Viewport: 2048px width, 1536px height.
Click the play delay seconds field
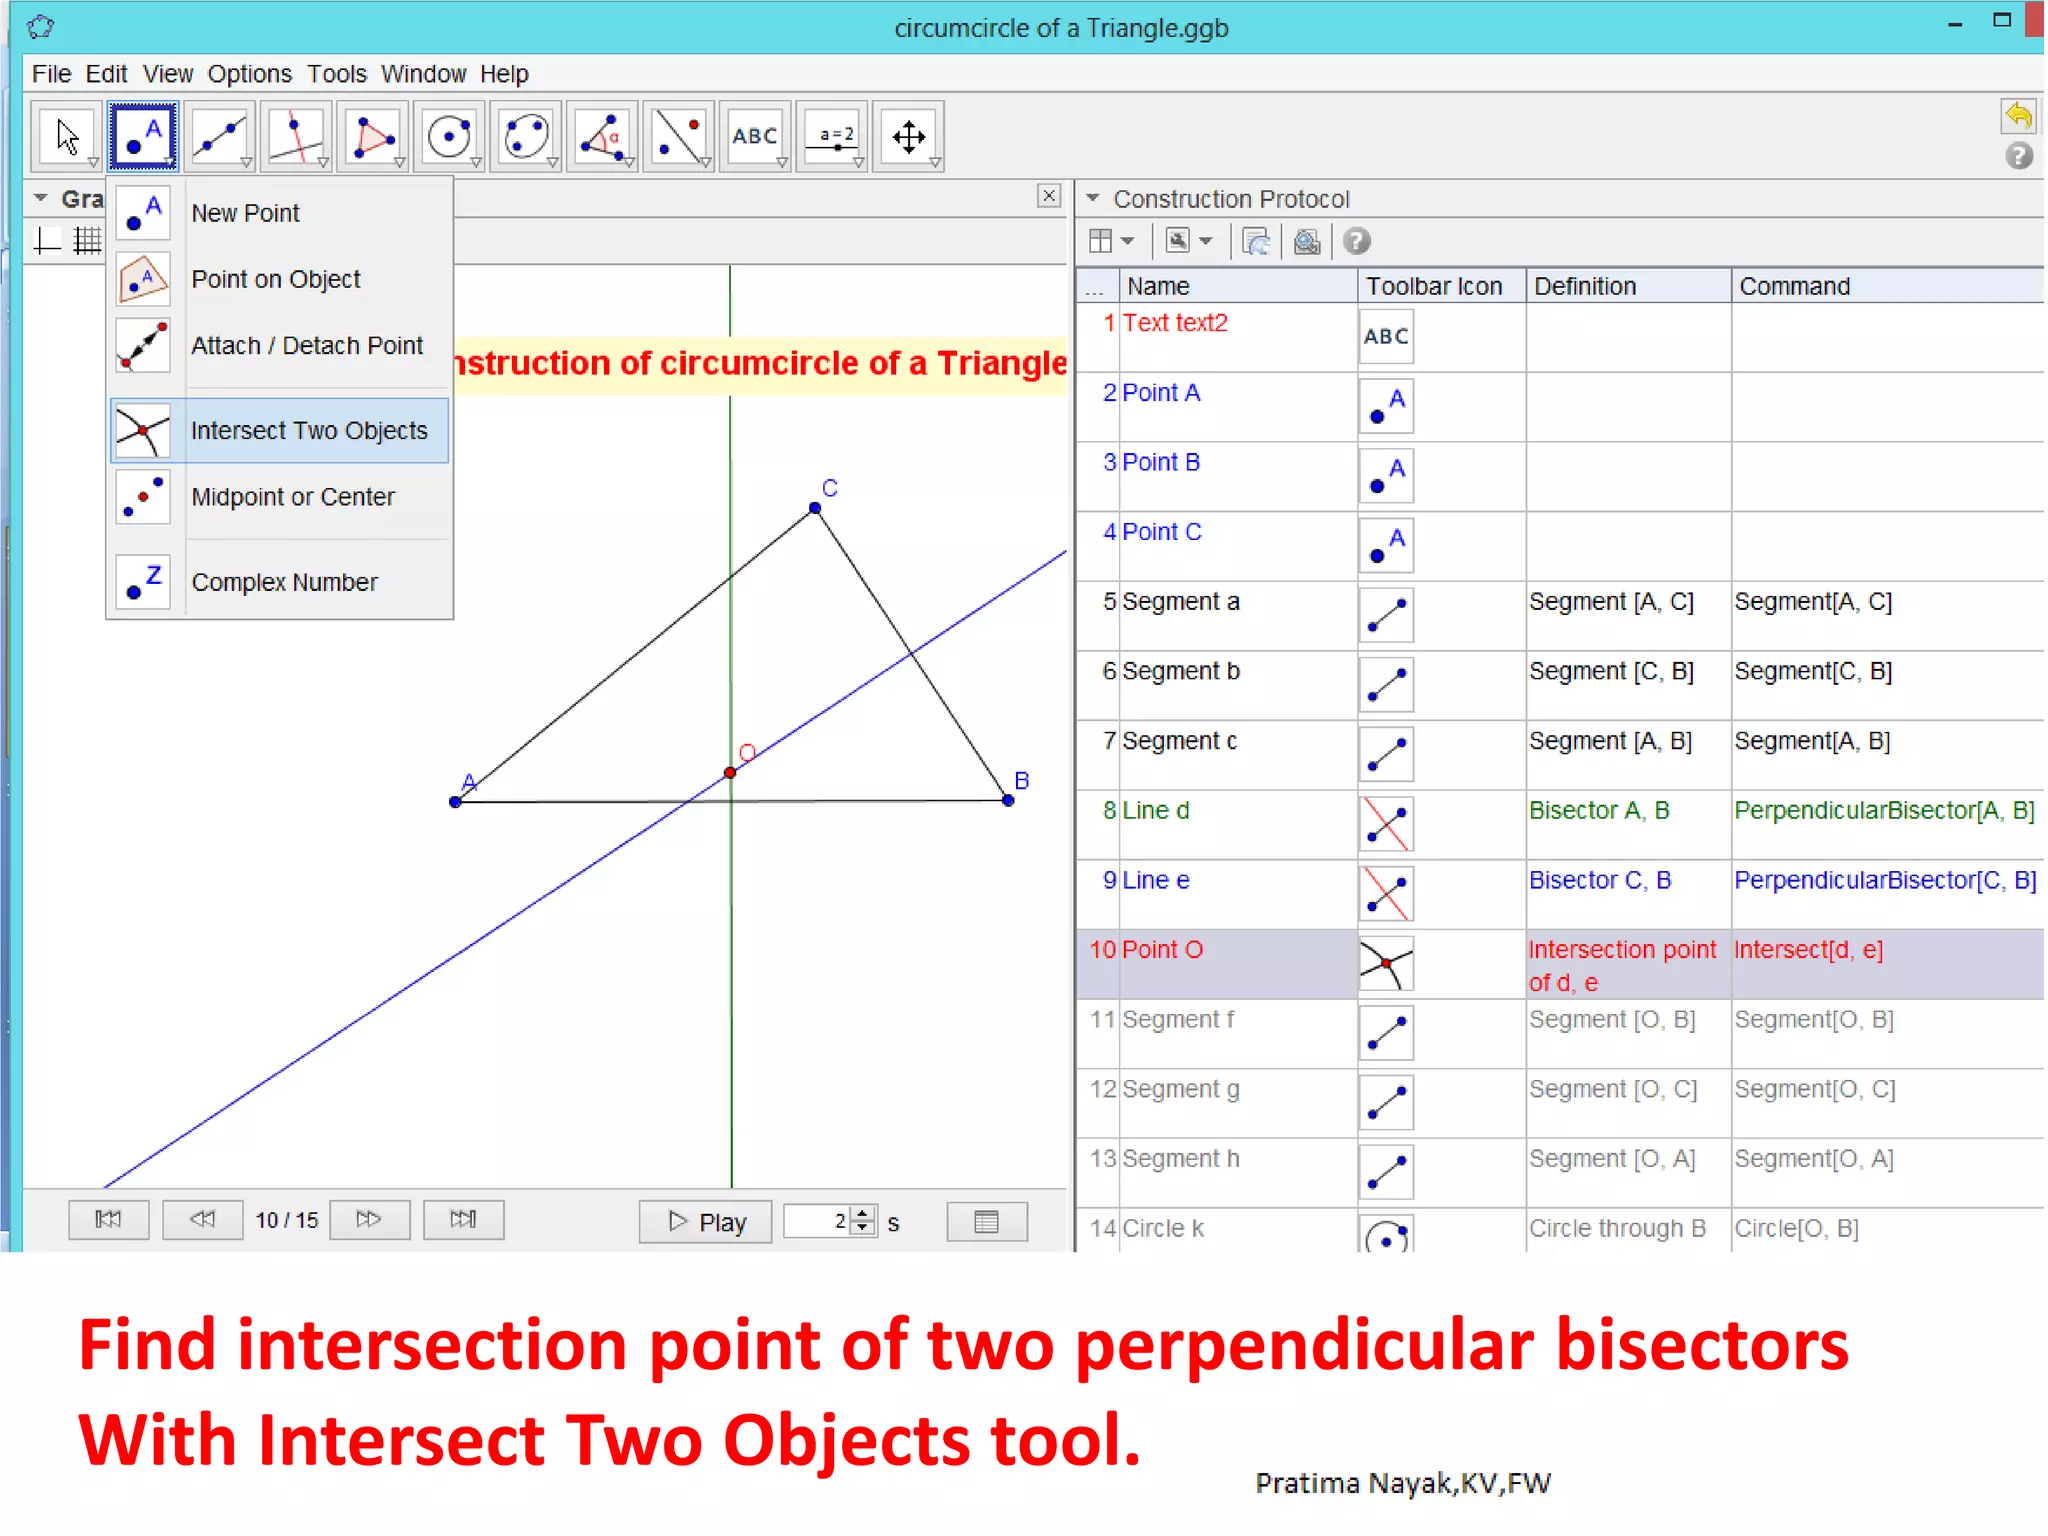pyautogui.click(x=816, y=1221)
